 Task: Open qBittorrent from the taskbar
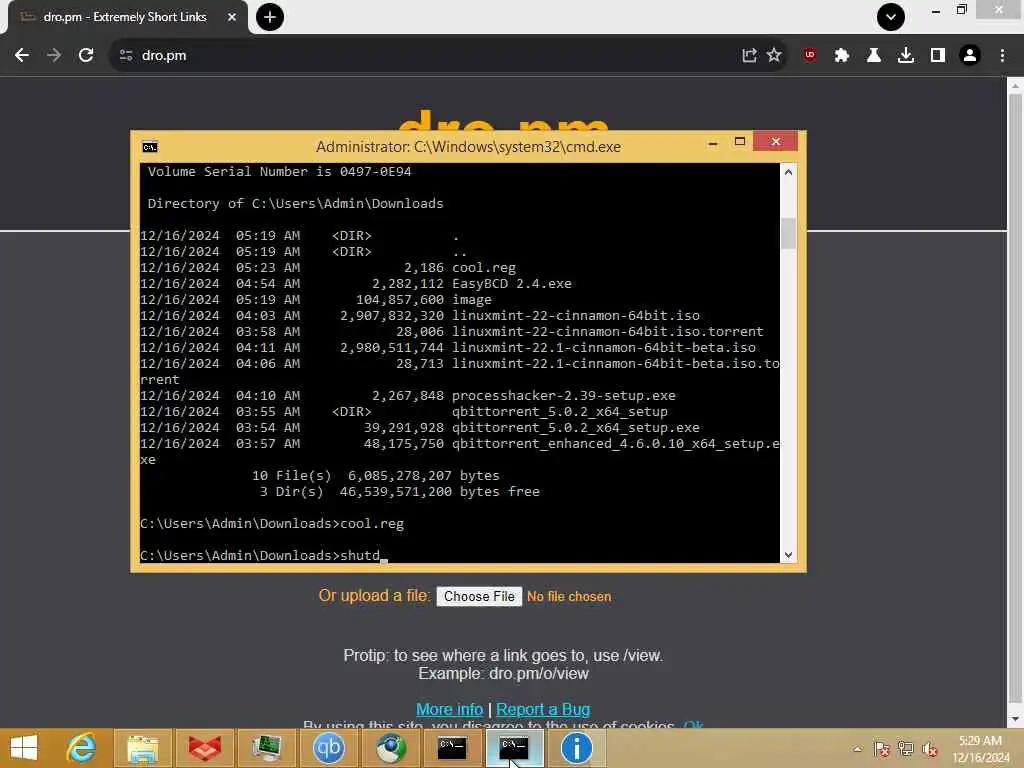[x=328, y=748]
